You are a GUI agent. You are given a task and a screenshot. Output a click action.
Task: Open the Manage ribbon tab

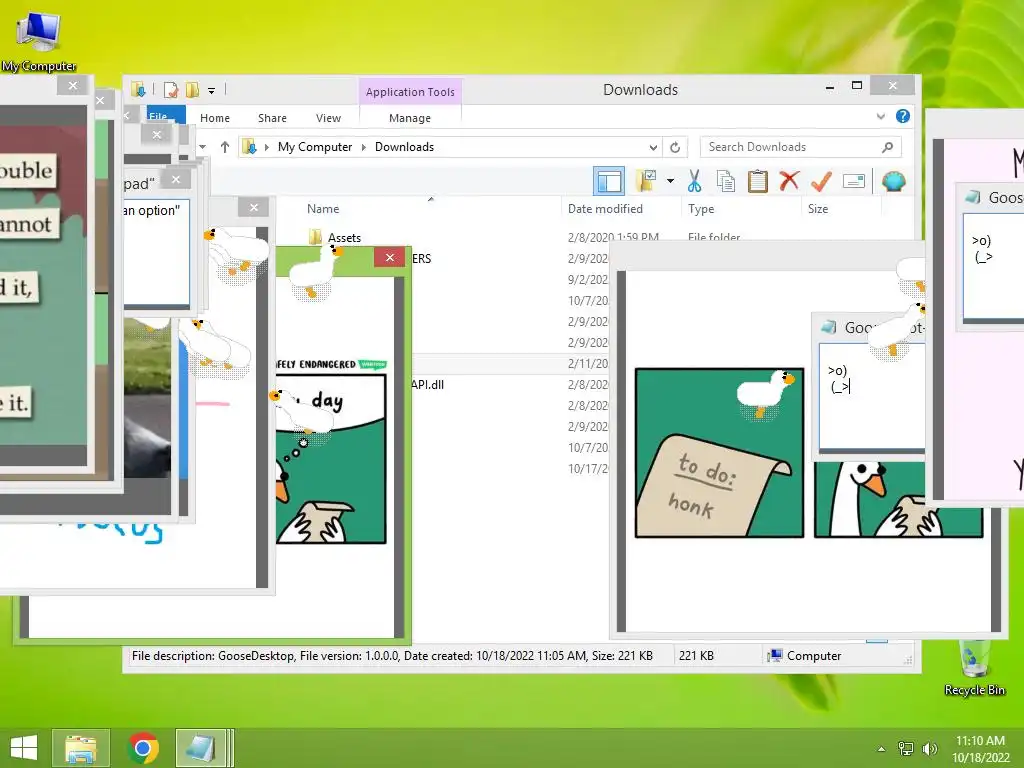point(409,118)
